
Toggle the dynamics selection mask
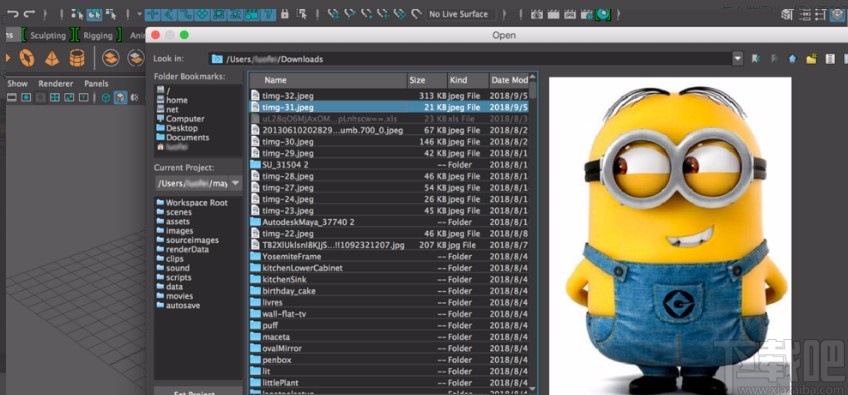click(235, 15)
